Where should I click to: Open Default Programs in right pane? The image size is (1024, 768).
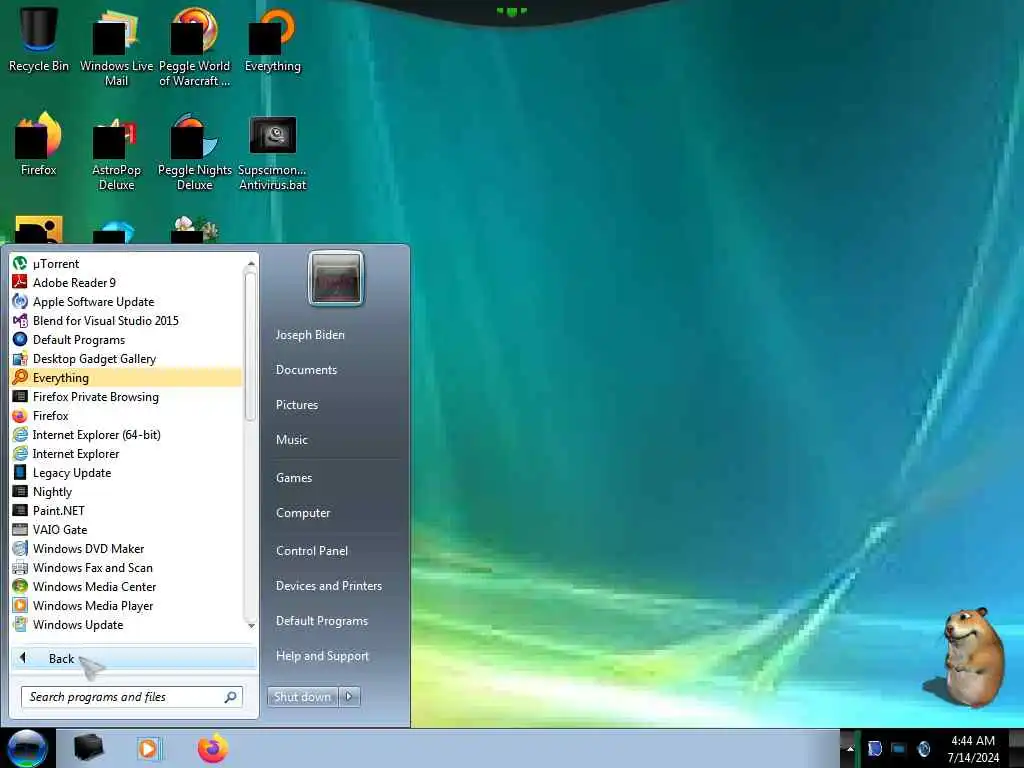321,621
